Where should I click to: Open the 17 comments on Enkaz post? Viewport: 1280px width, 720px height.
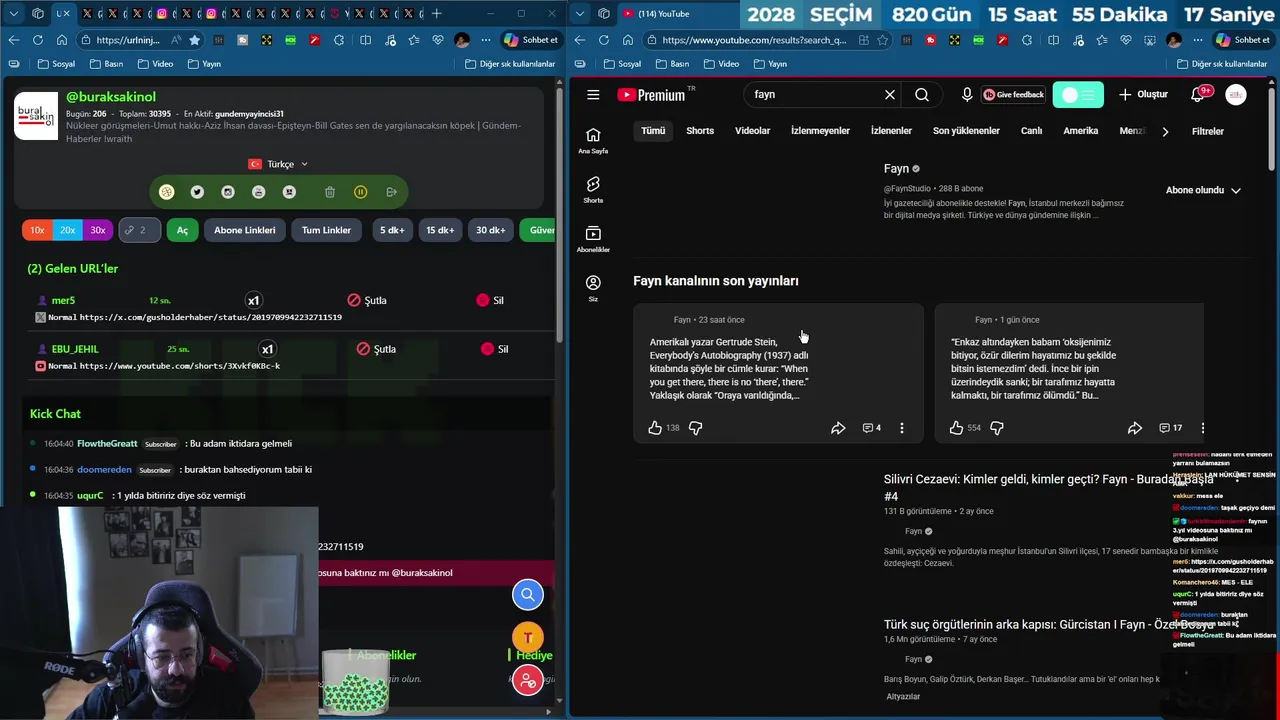(x=1171, y=428)
